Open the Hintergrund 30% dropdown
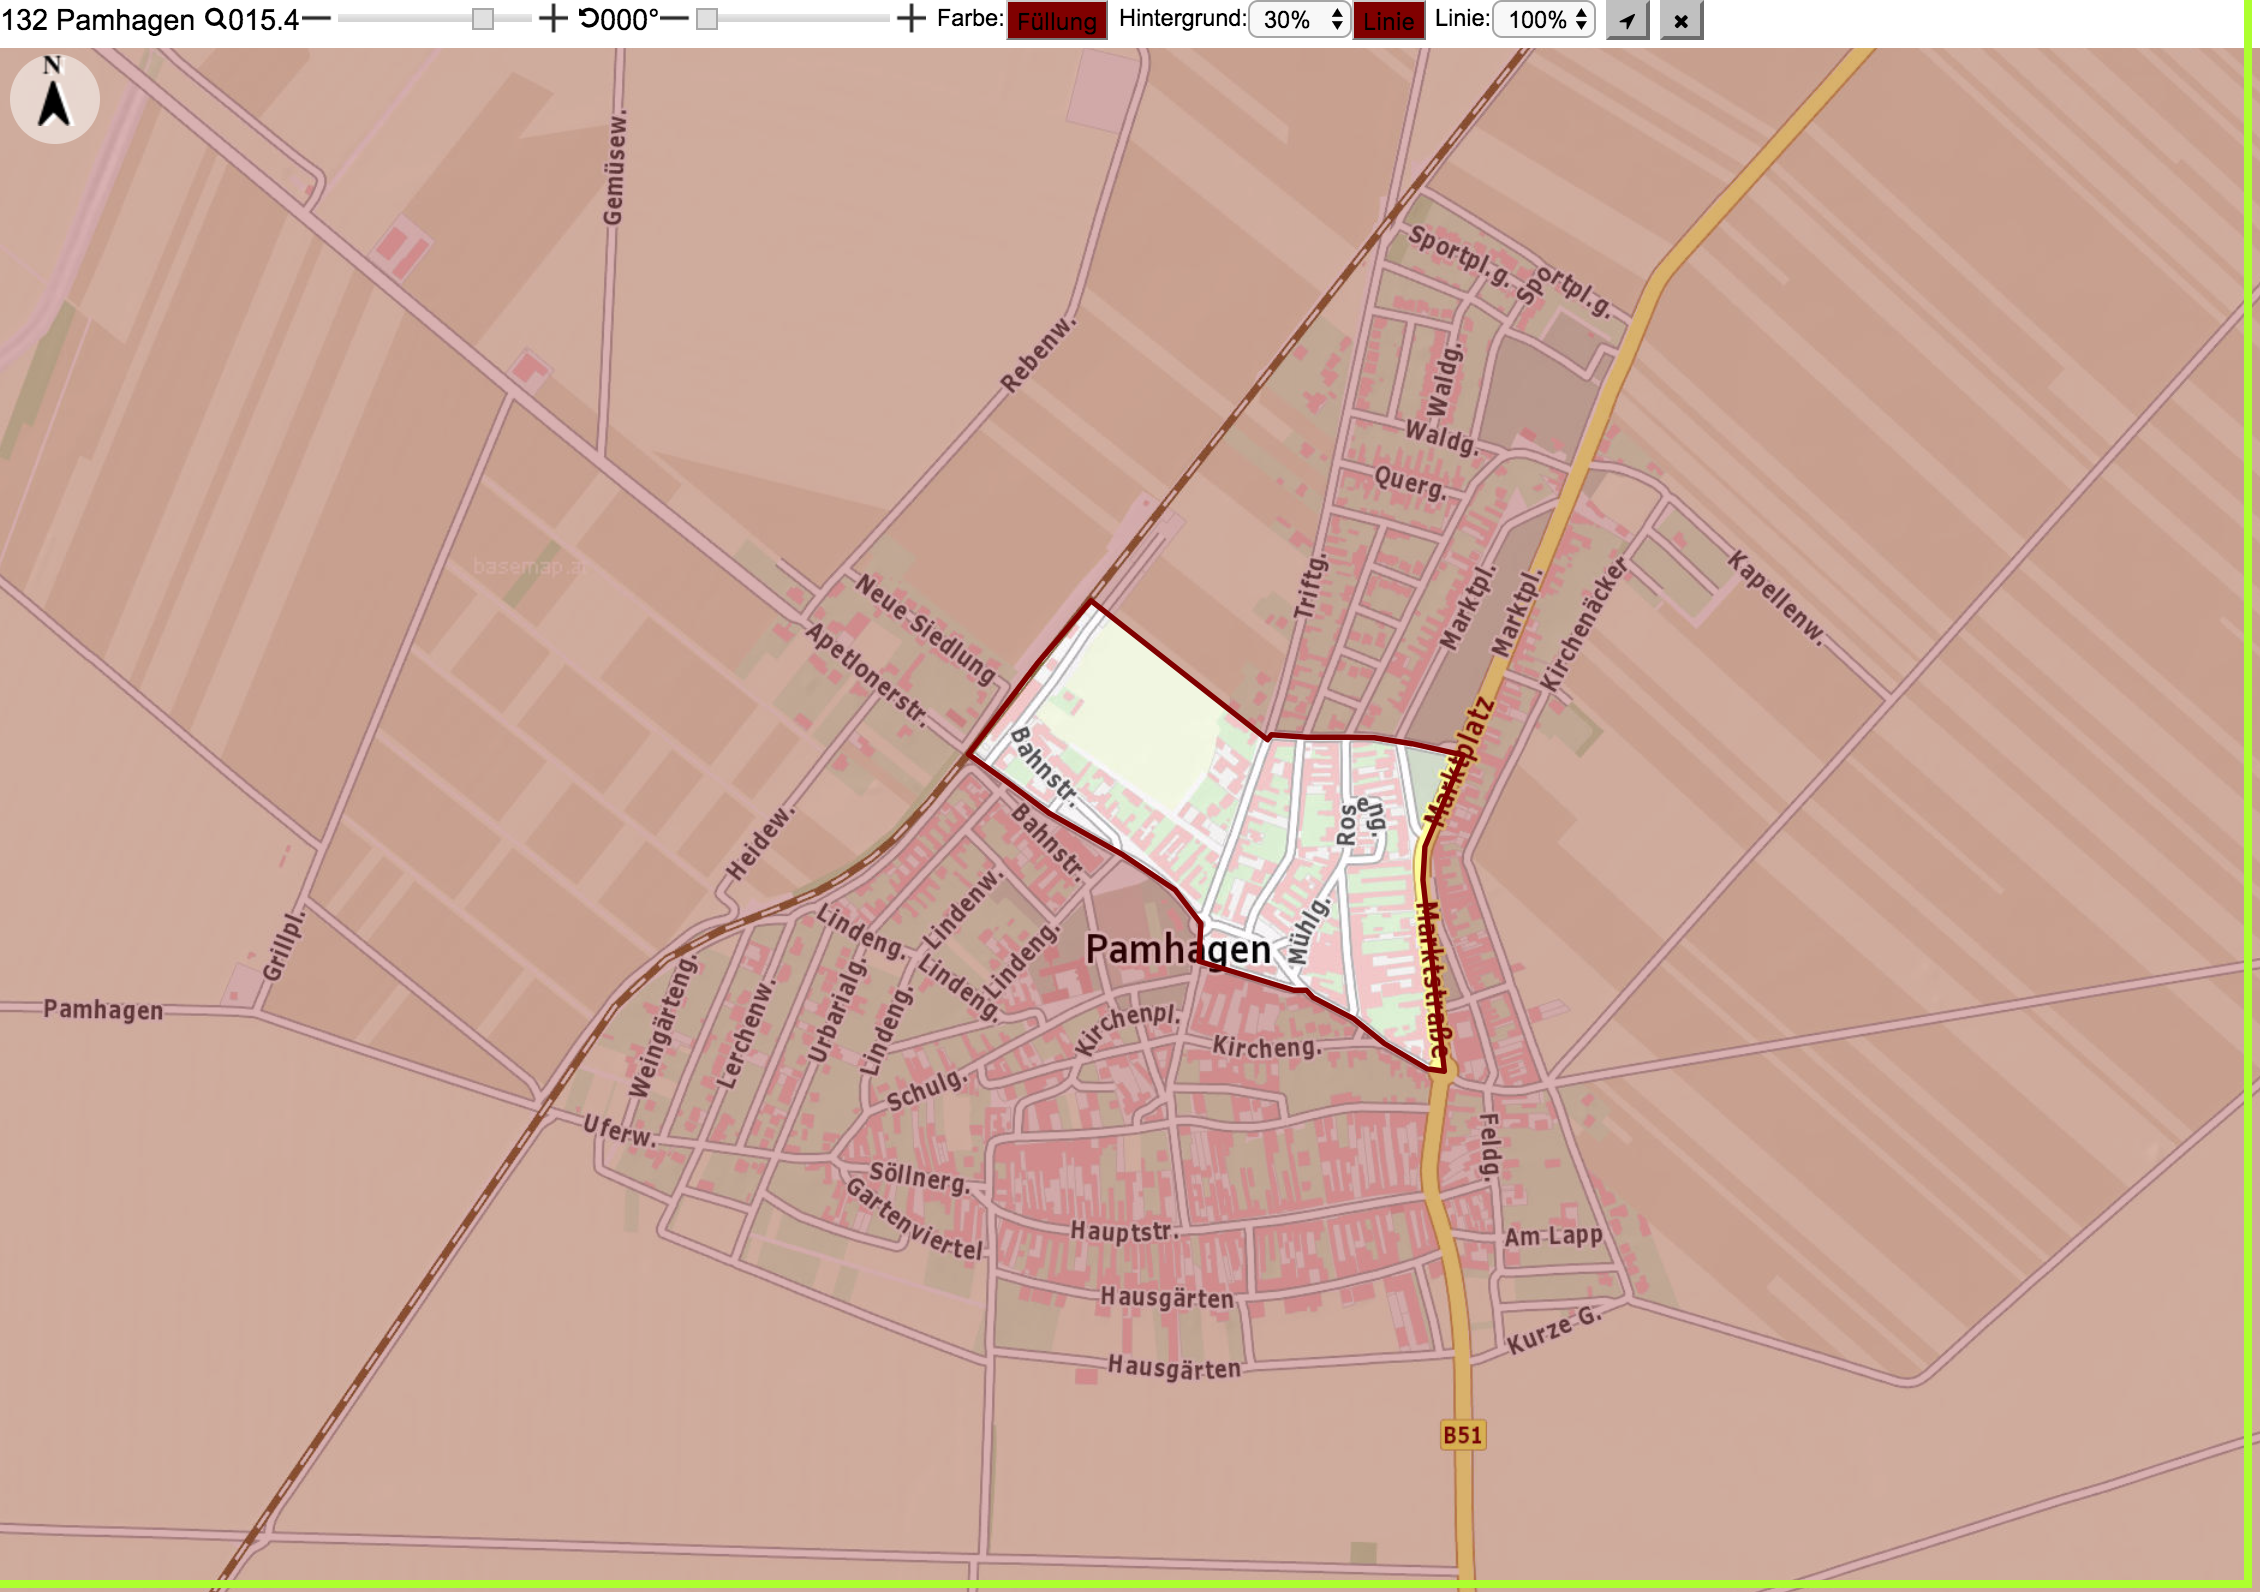This screenshot has height=1592, width=2260. (1299, 20)
